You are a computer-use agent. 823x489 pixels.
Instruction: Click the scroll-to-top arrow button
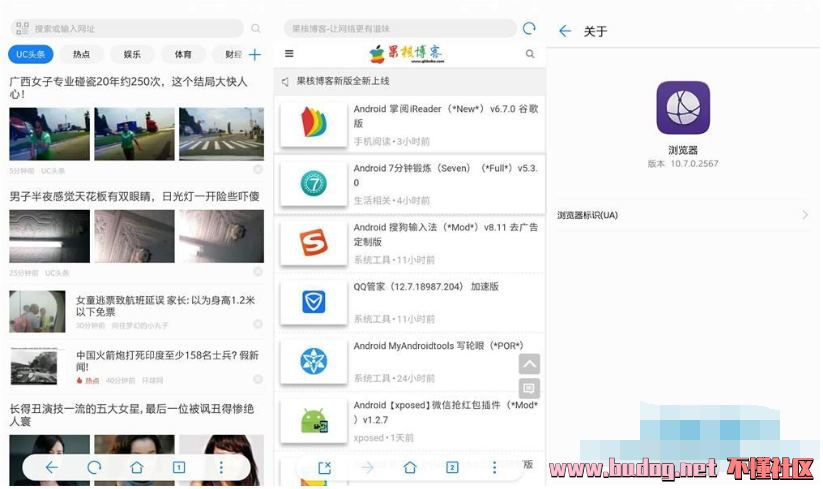pos(529,364)
